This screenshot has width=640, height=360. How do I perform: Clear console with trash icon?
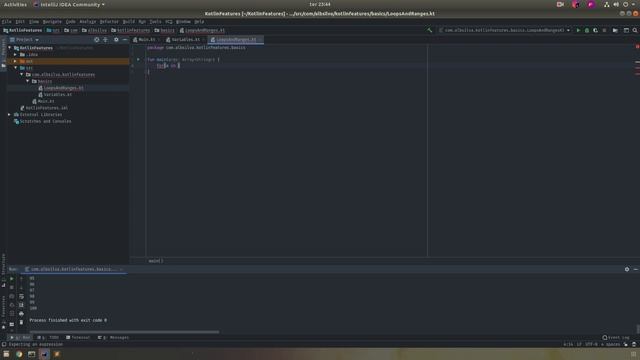[21, 322]
